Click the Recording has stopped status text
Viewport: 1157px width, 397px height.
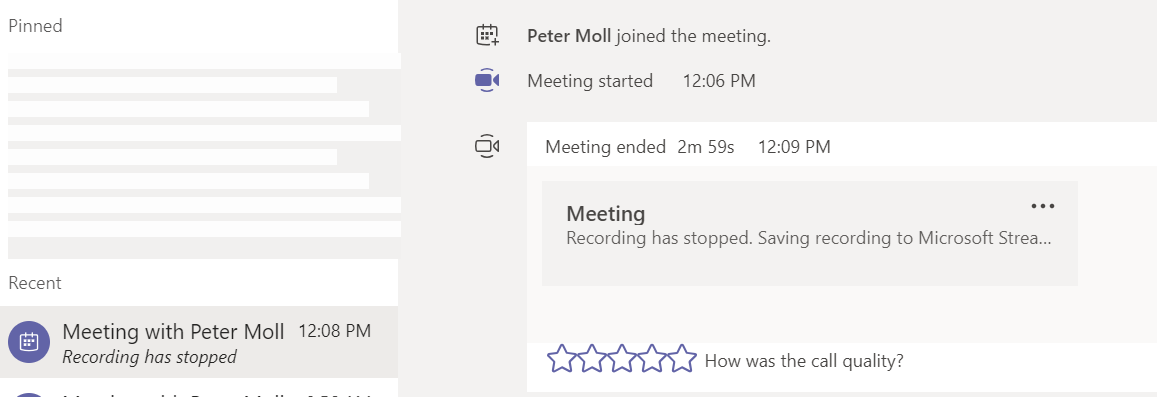pyautogui.click(x=149, y=357)
